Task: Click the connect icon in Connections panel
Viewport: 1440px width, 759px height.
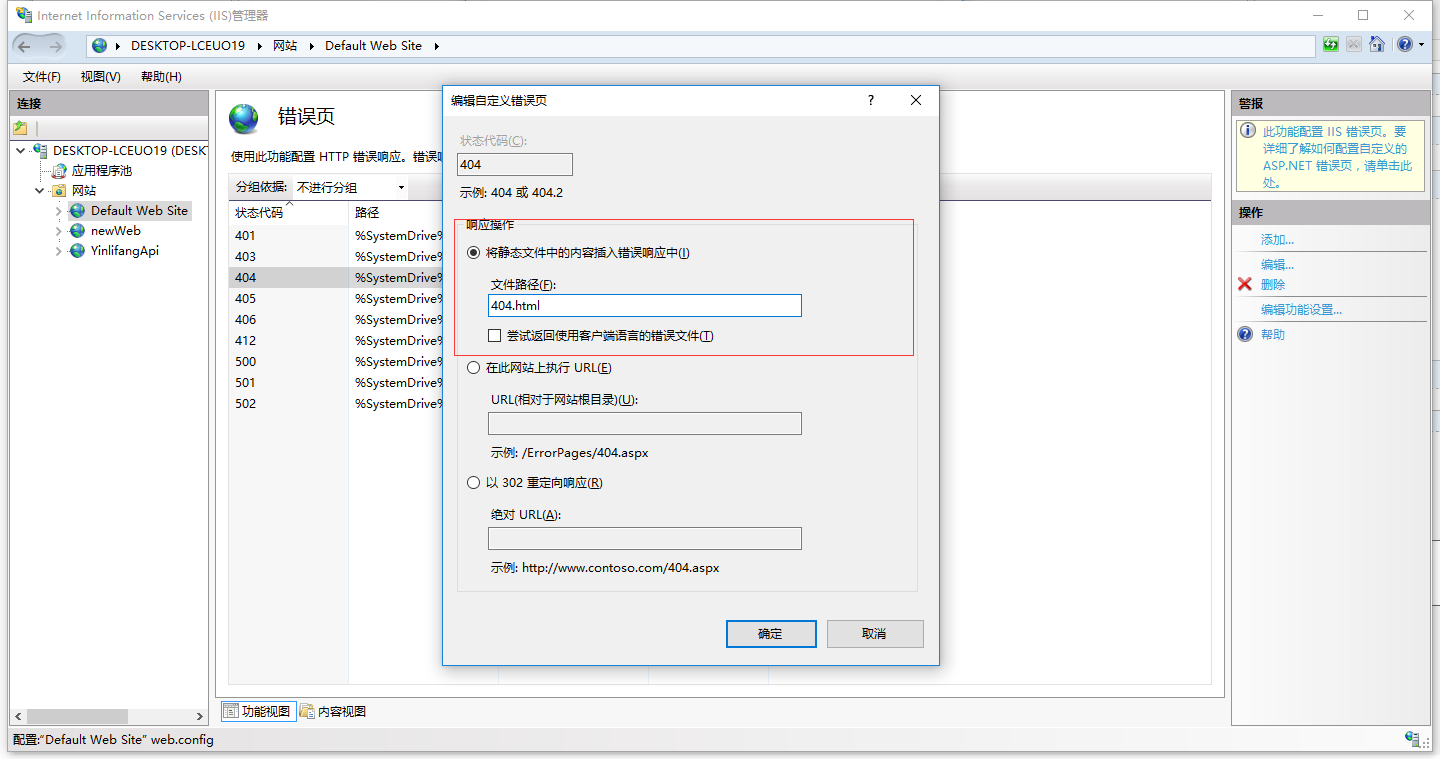Action: coord(20,128)
